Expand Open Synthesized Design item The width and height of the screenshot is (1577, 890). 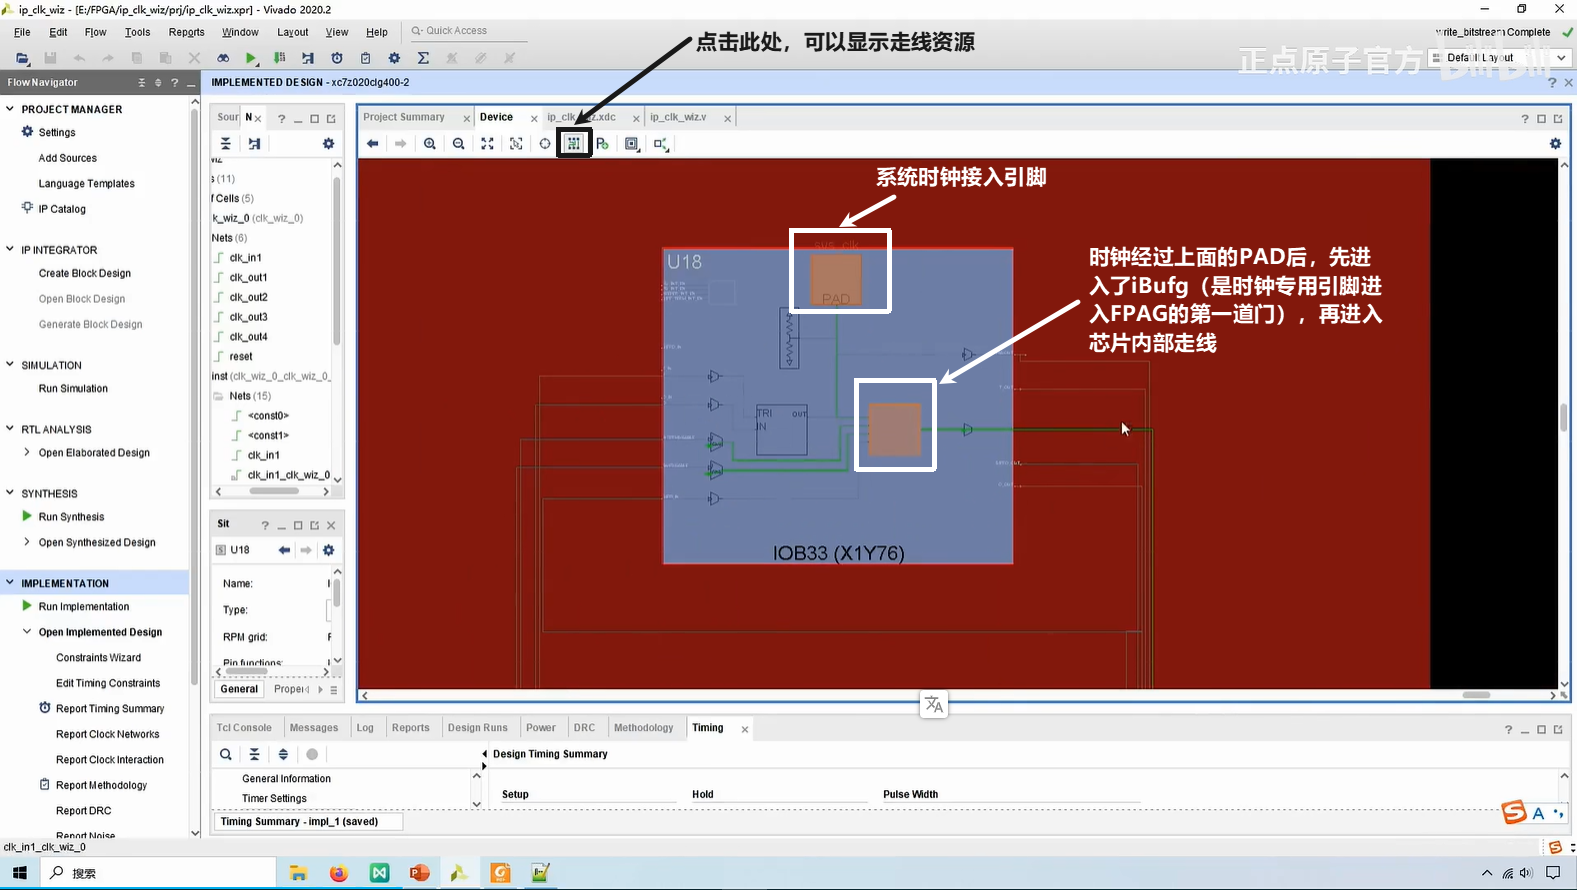[x=27, y=542]
